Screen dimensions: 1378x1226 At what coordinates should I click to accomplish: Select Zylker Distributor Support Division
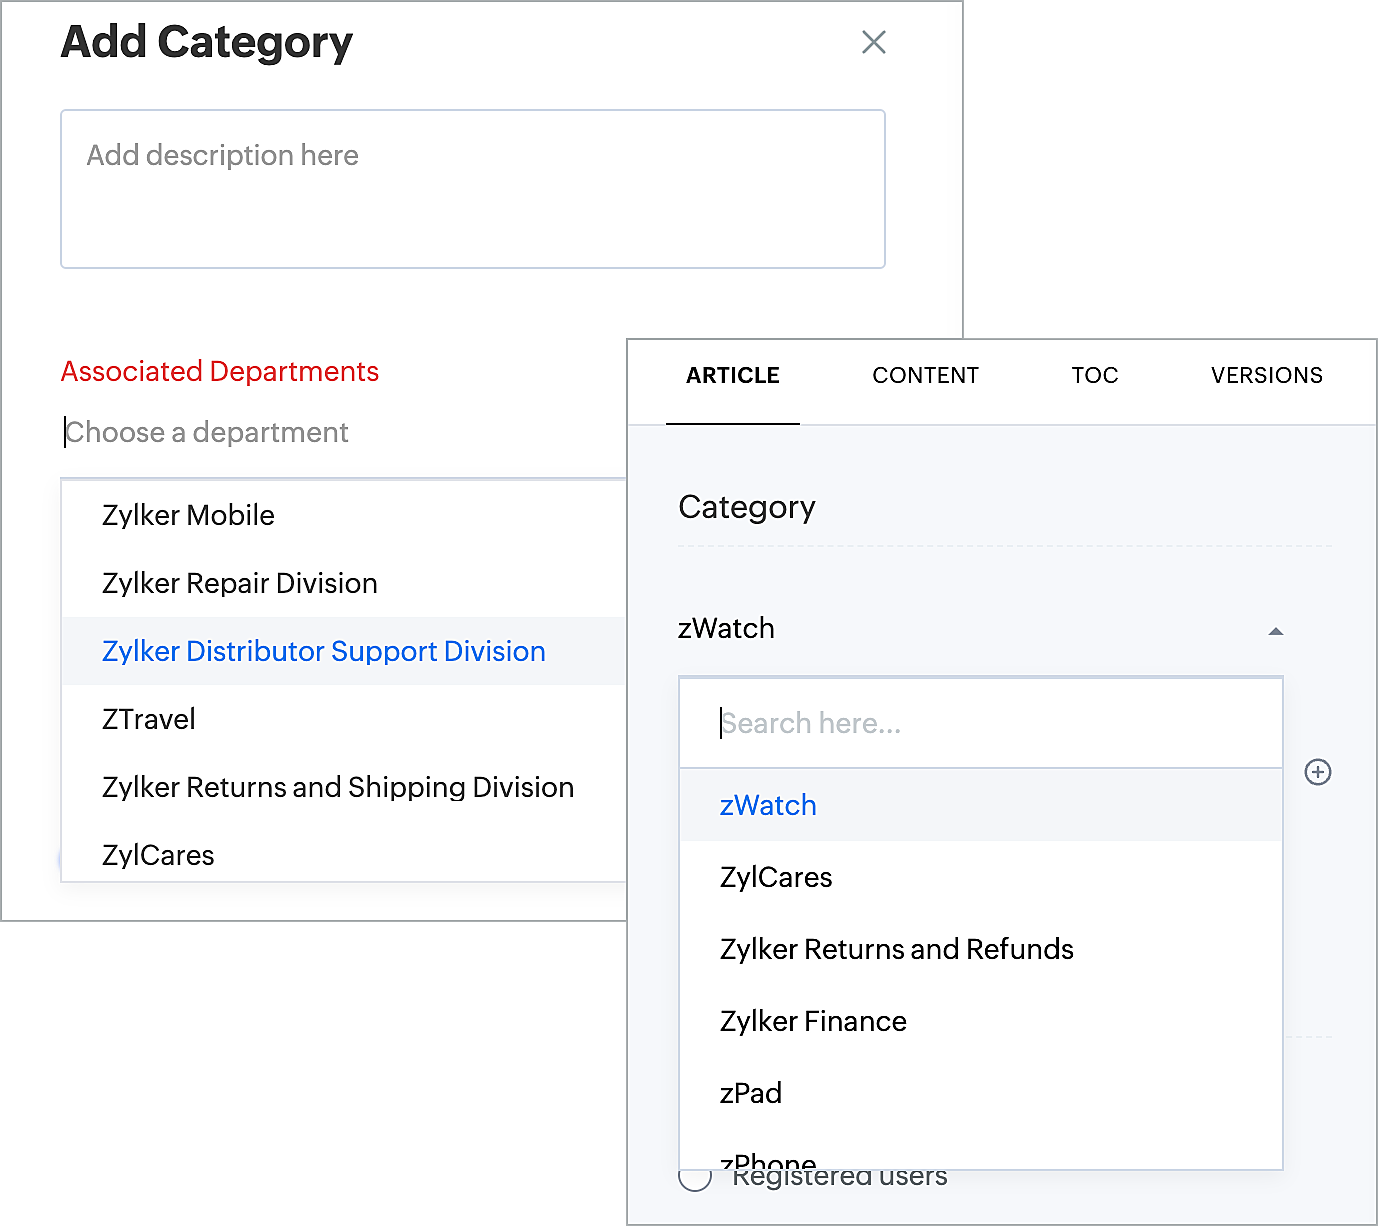324,652
